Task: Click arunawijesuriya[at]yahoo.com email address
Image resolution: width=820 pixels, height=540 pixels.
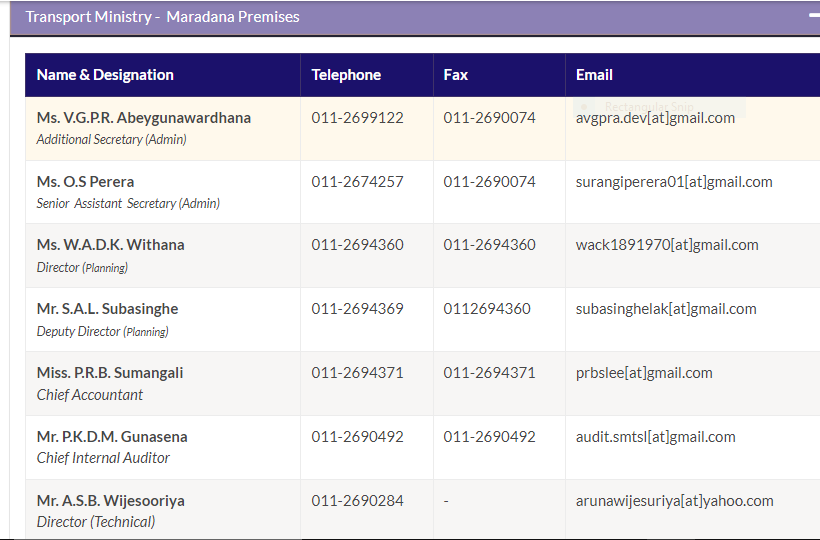Action: click(674, 501)
